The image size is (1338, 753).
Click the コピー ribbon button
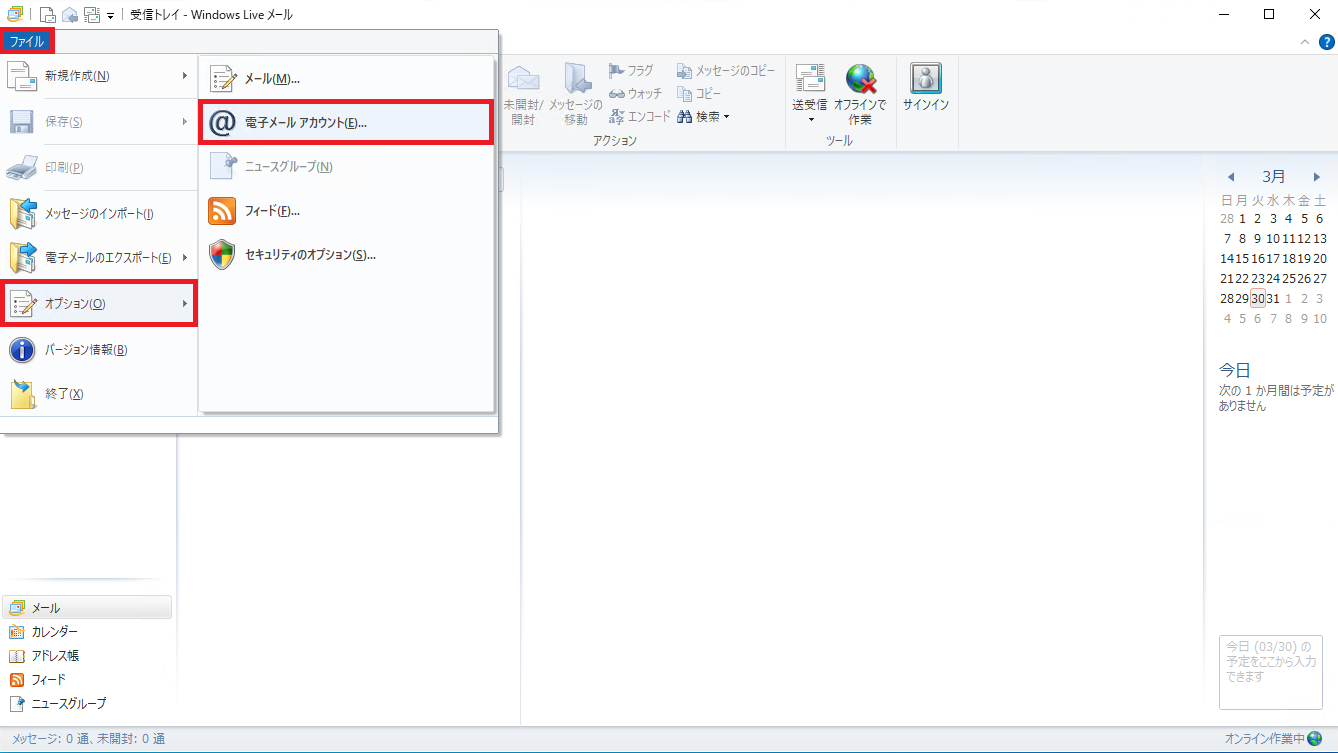click(x=699, y=93)
